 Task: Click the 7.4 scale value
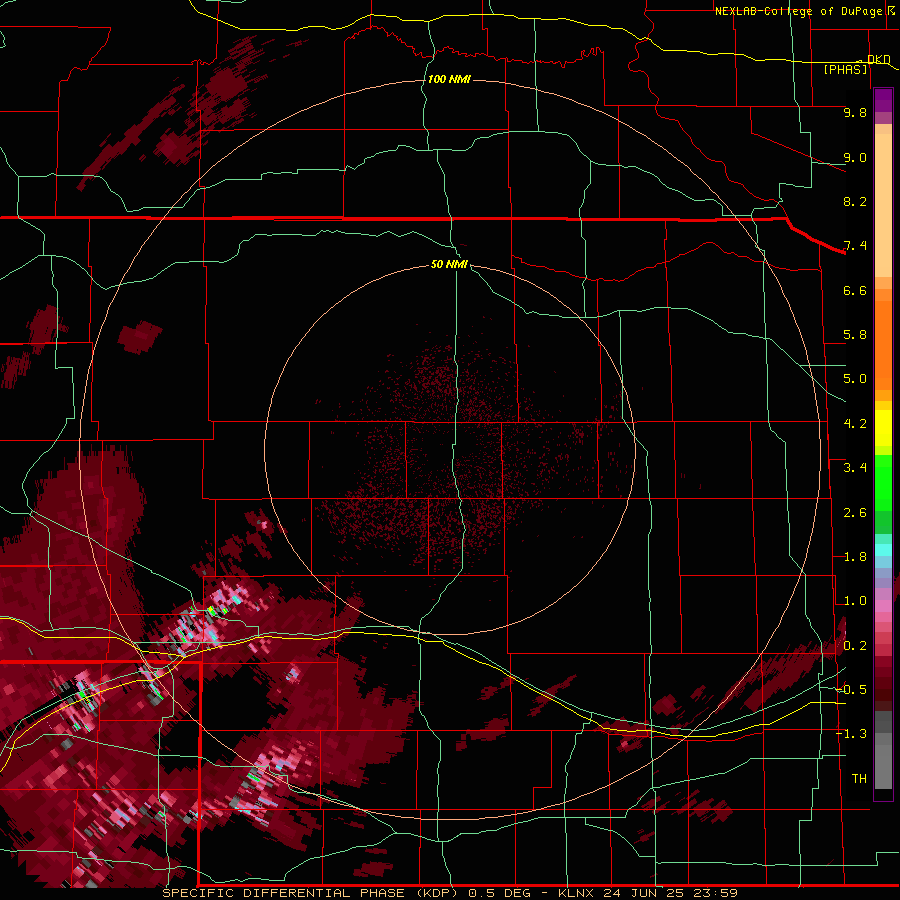pos(855,246)
